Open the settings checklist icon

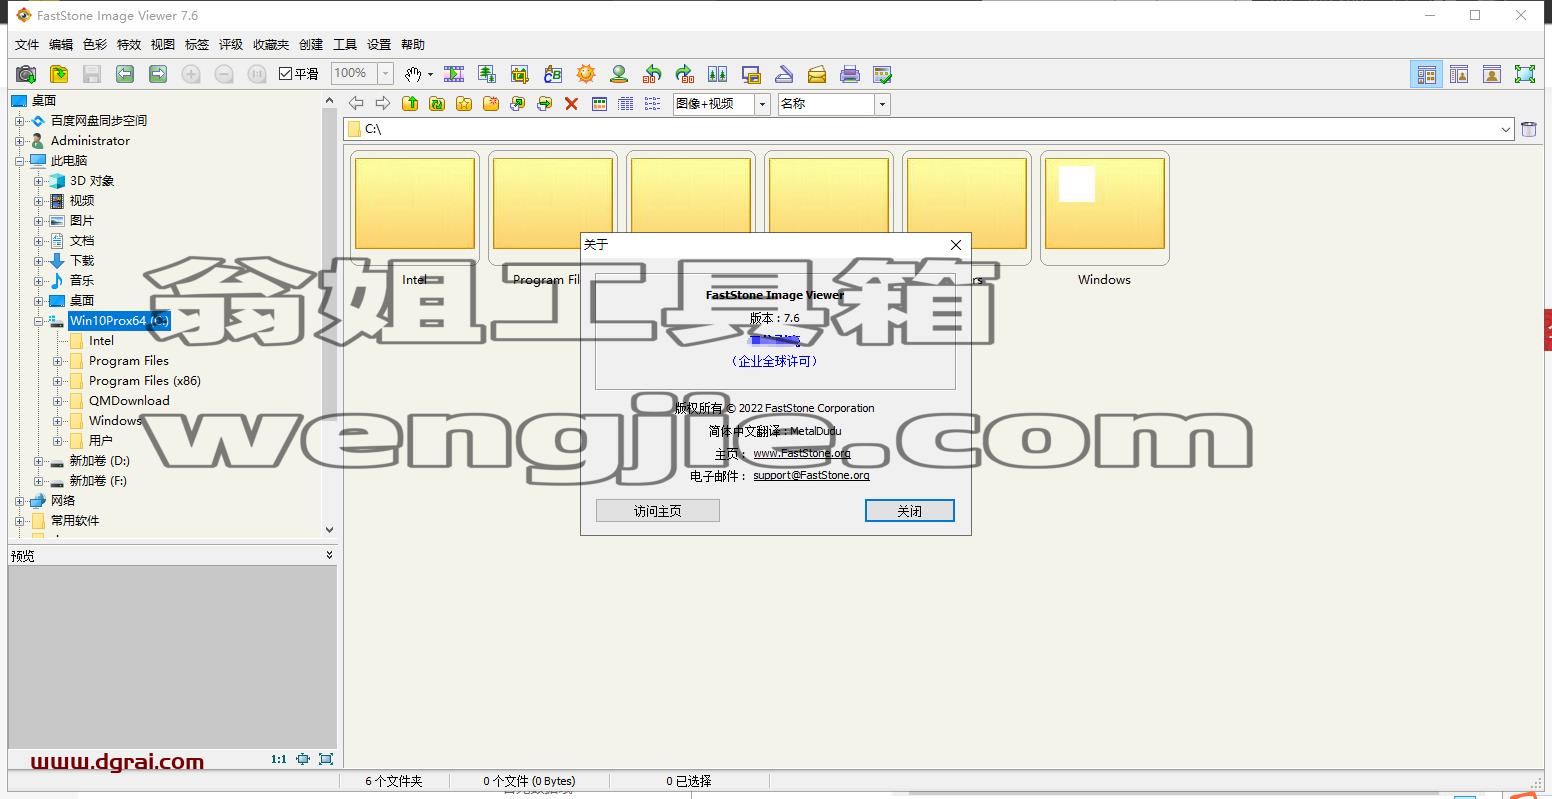click(882, 74)
